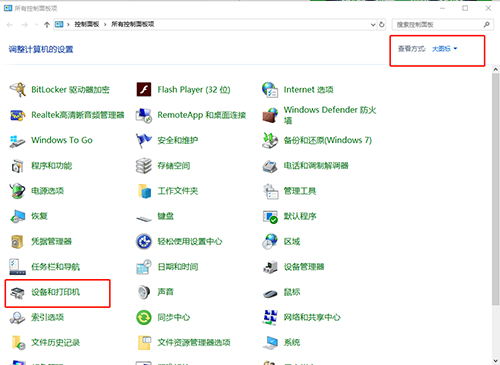The image size is (500, 365).
Task: Open the 程序和功能 link text
Action: click(x=52, y=166)
